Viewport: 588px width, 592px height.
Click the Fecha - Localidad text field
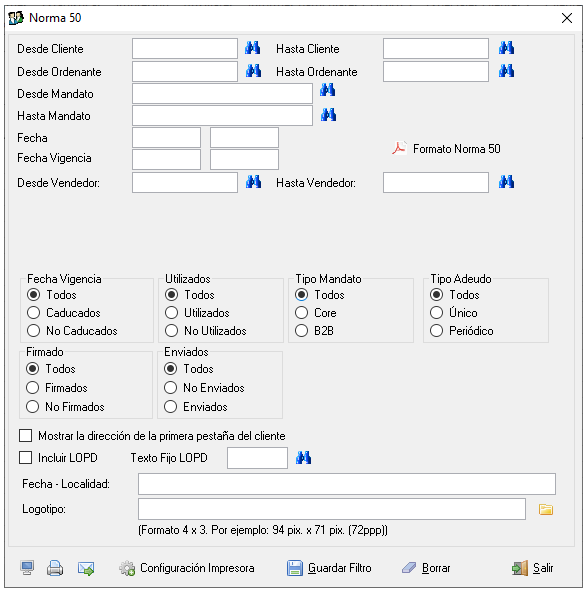click(347, 484)
